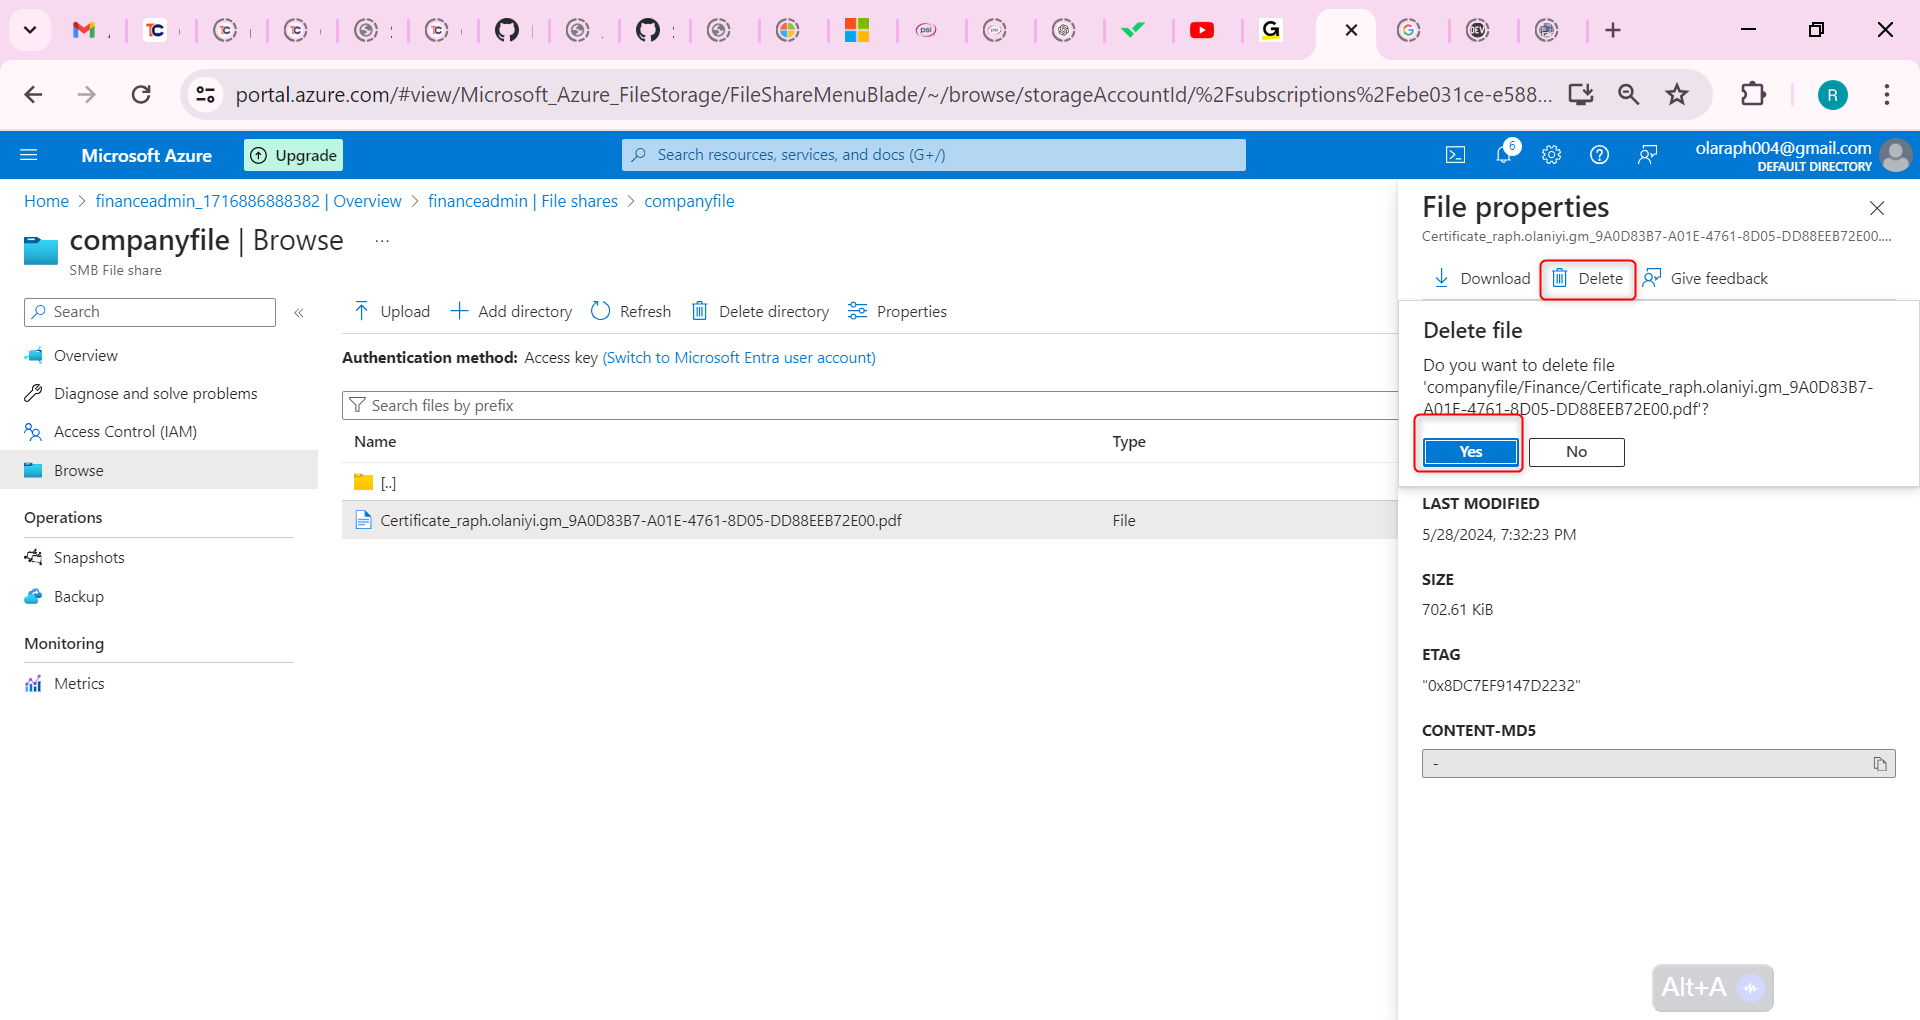
Task: Switch to the YouTube tab
Action: pos(1202,30)
